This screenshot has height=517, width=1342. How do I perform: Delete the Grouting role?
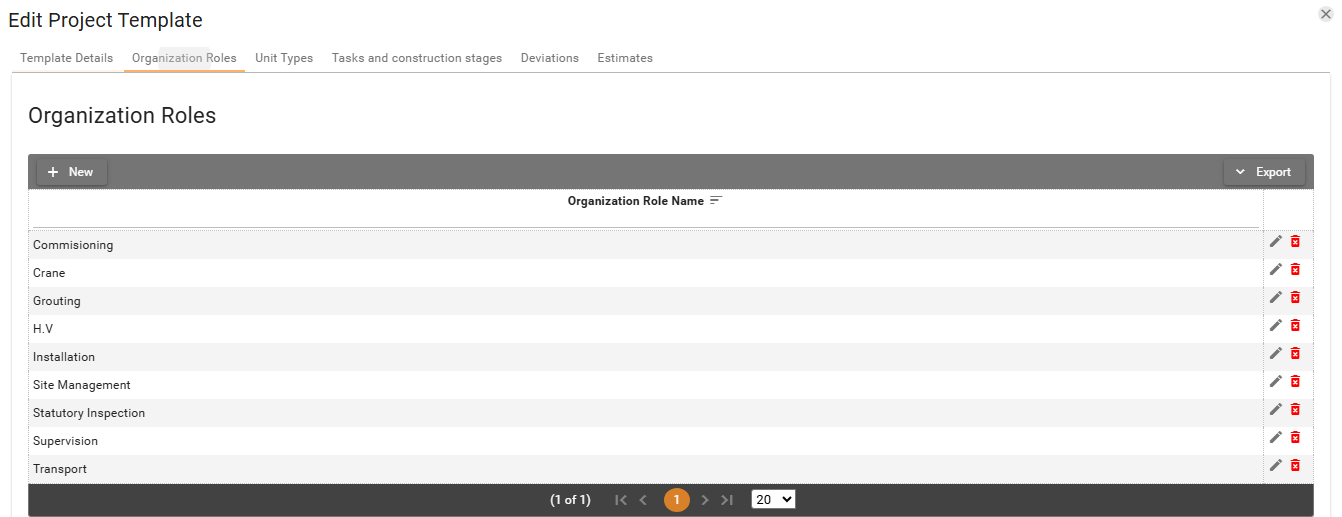click(x=1295, y=297)
